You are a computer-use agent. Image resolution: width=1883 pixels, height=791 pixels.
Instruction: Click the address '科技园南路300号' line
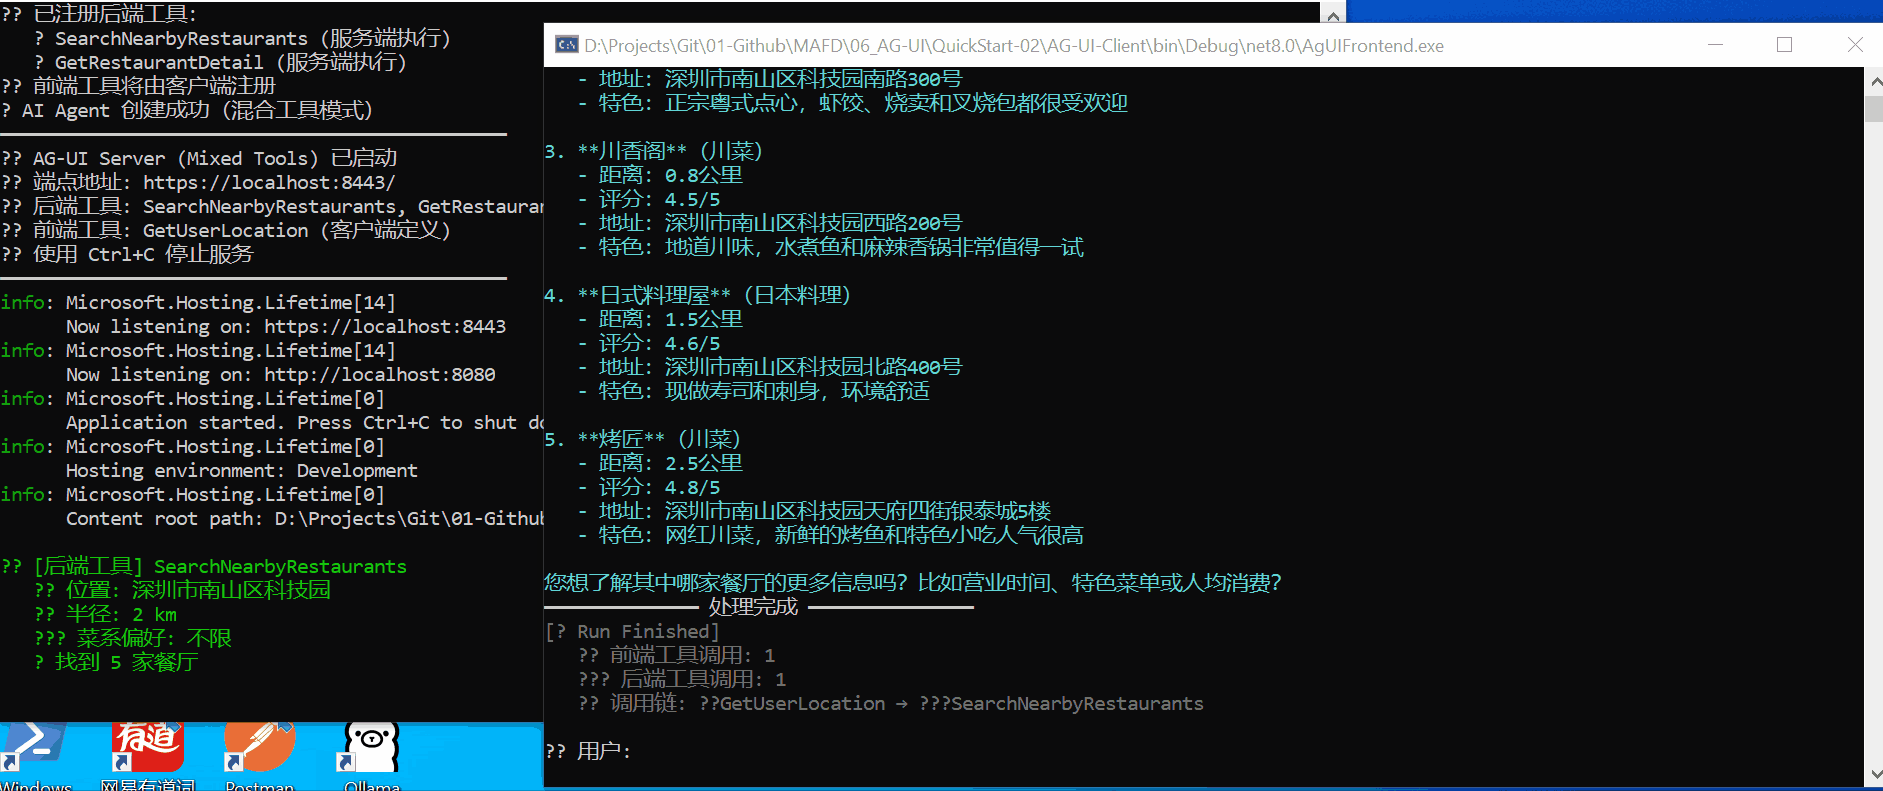[x=770, y=79]
